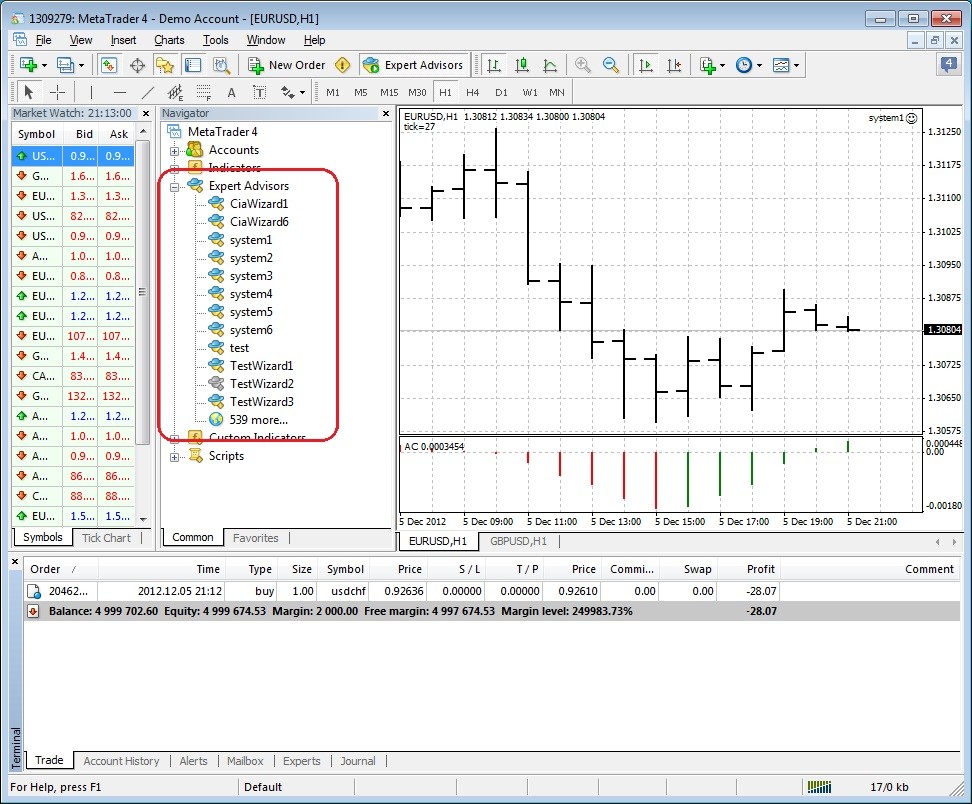The image size is (972, 804).
Task: Sort orders by the Profit column header
Action: pyautogui.click(x=761, y=569)
